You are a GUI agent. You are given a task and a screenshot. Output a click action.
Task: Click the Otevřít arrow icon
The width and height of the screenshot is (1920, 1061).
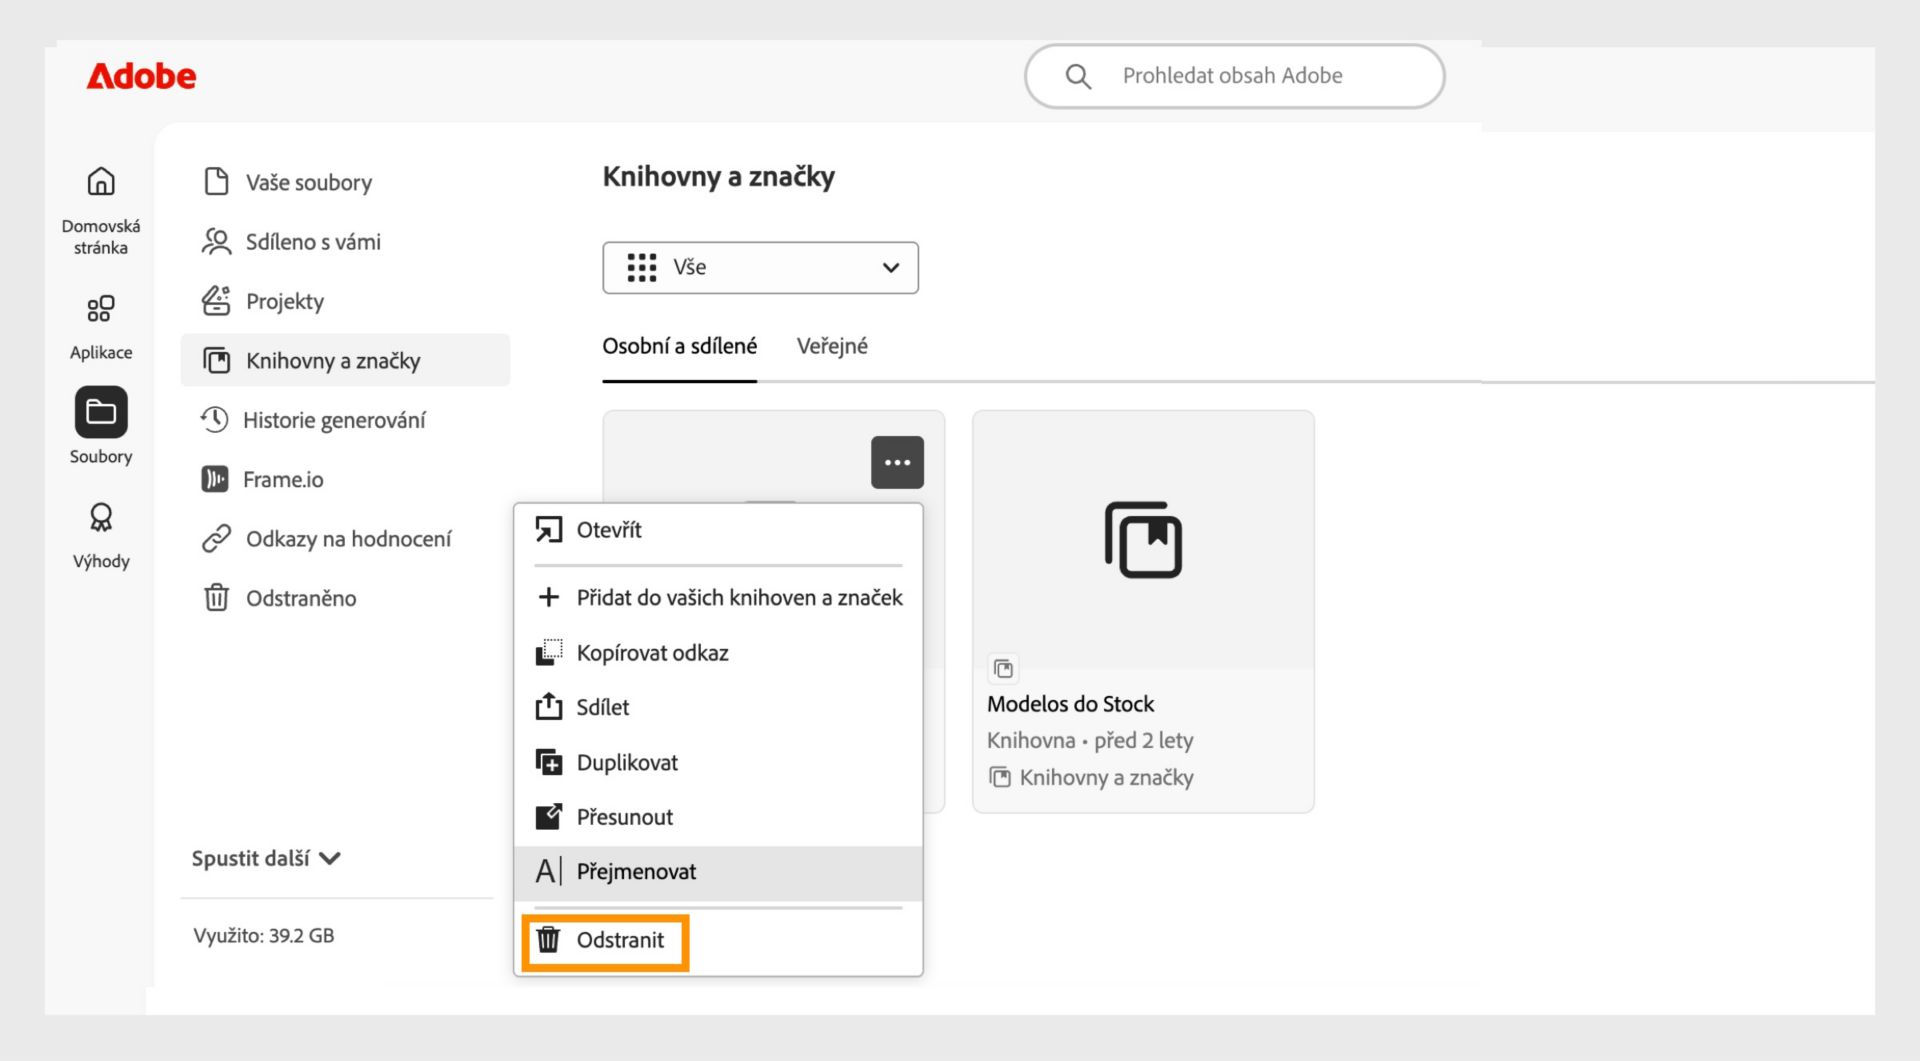[548, 530]
